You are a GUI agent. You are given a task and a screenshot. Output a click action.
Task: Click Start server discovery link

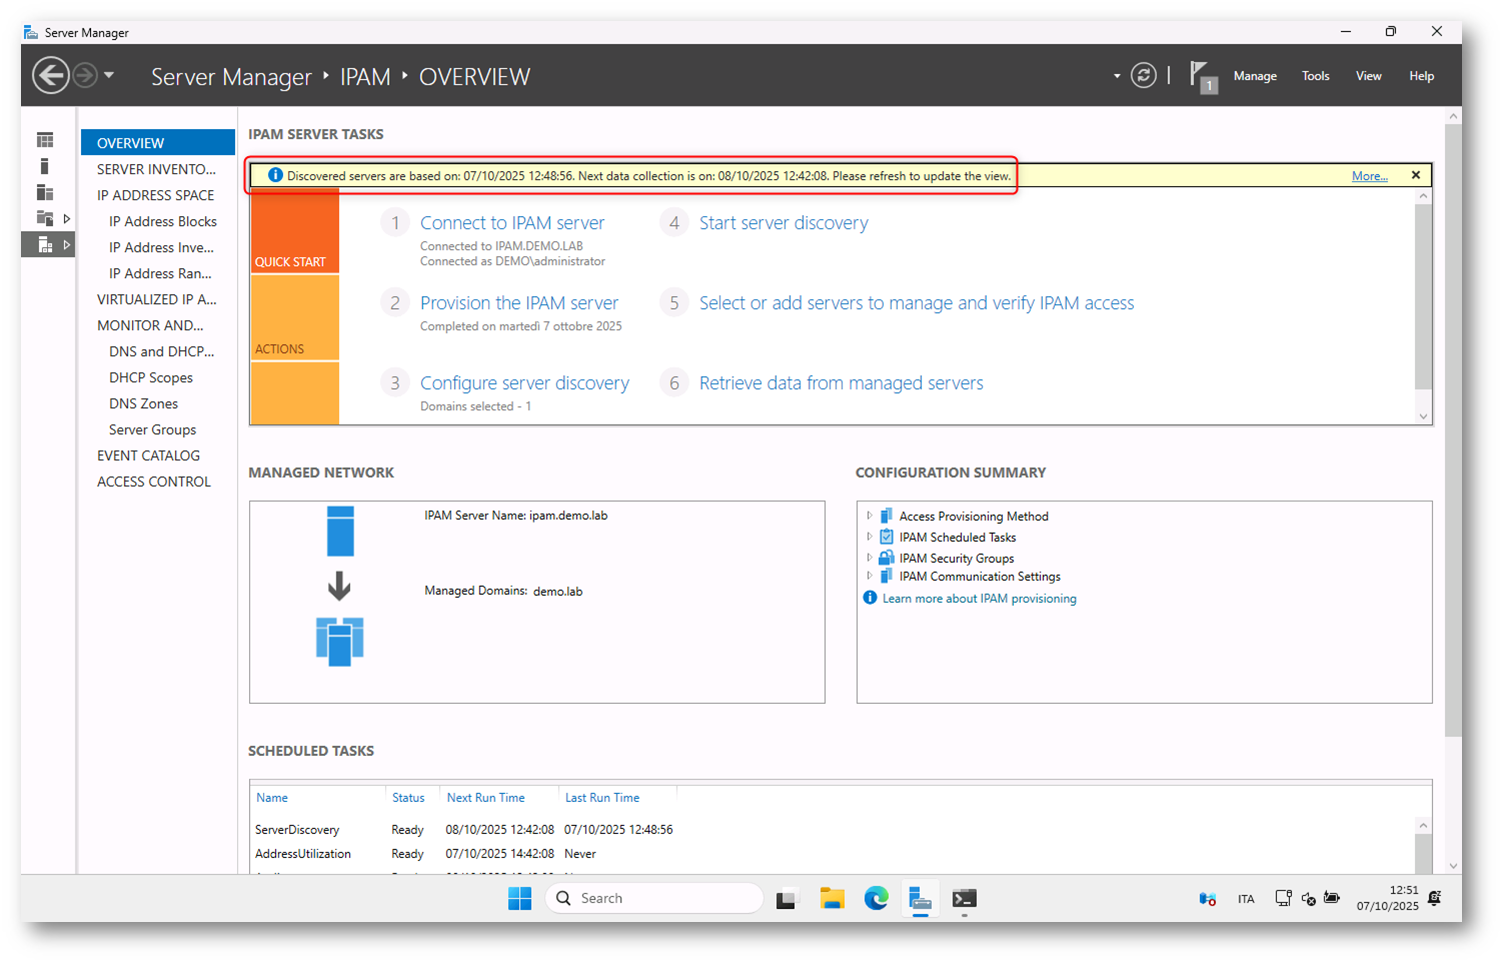pos(783,223)
